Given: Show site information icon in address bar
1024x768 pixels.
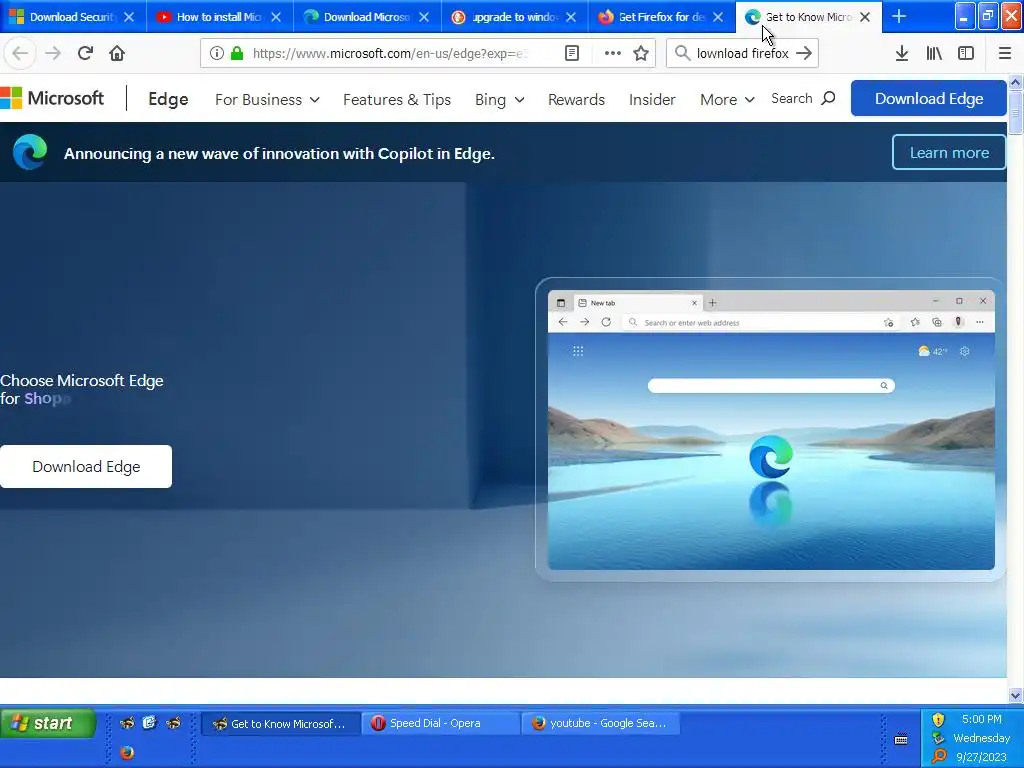Looking at the screenshot, I should click(217, 54).
